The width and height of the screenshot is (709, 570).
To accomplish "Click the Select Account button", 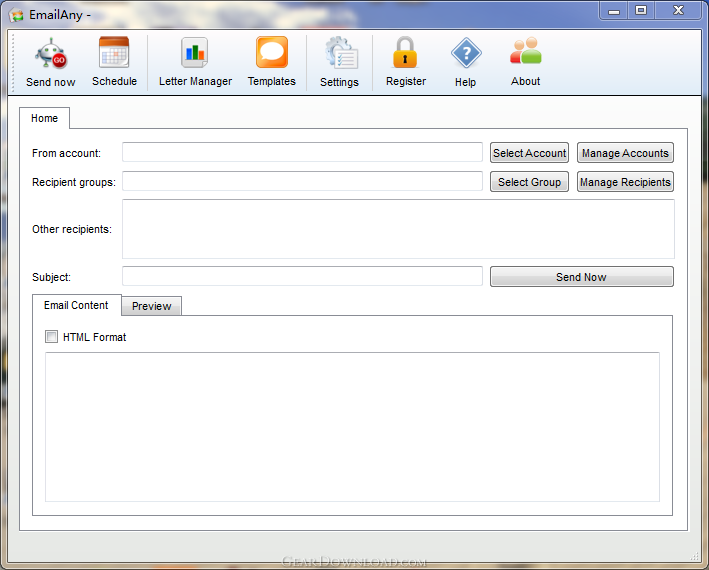I will point(529,153).
